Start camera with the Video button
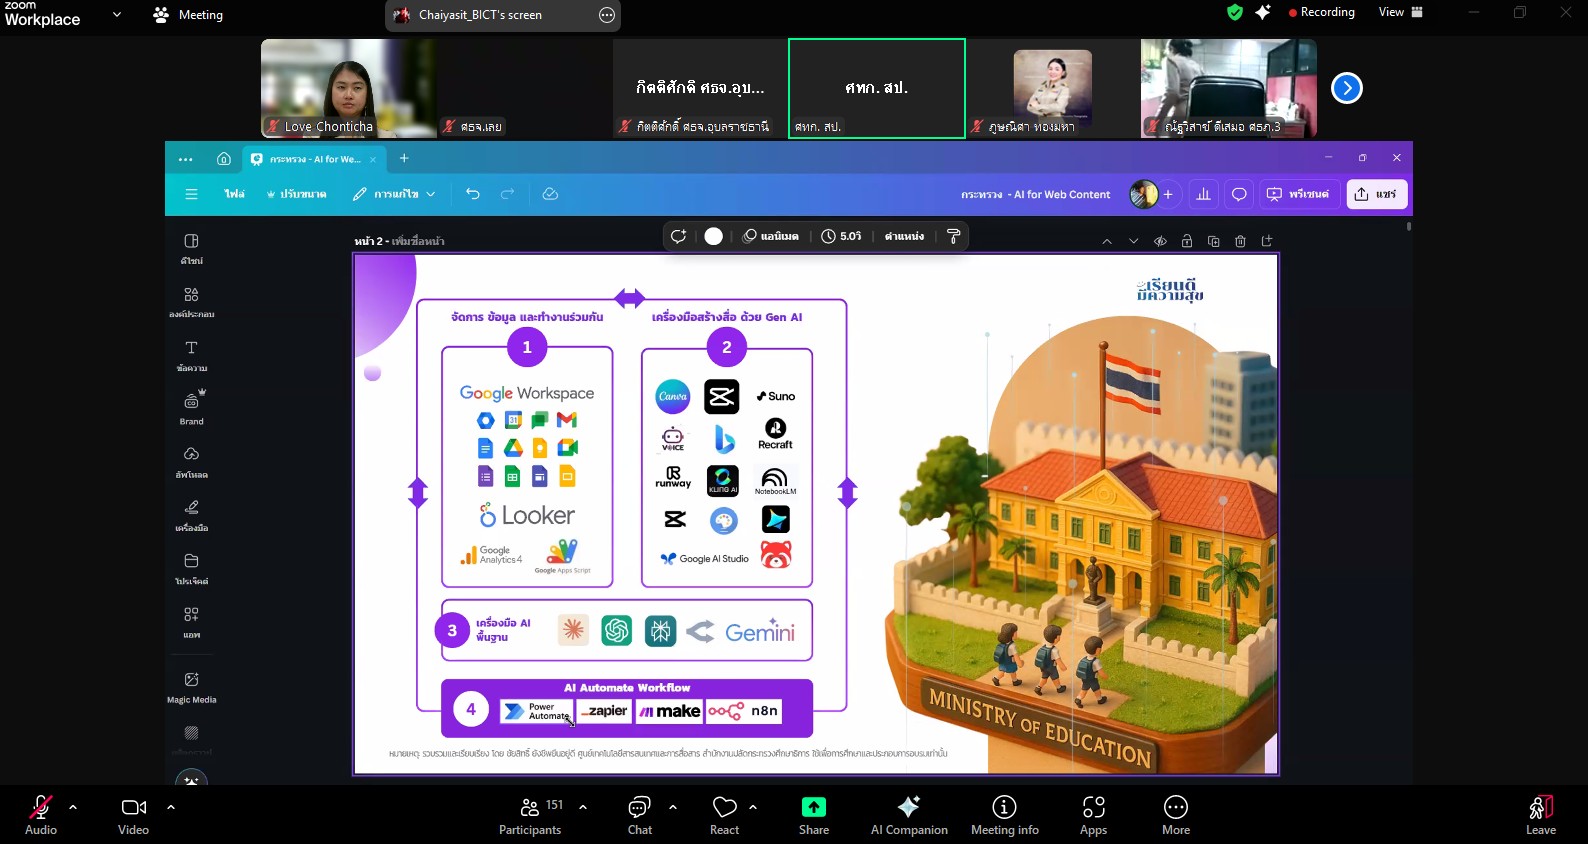Viewport: 1588px width, 844px height. pos(133,815)
